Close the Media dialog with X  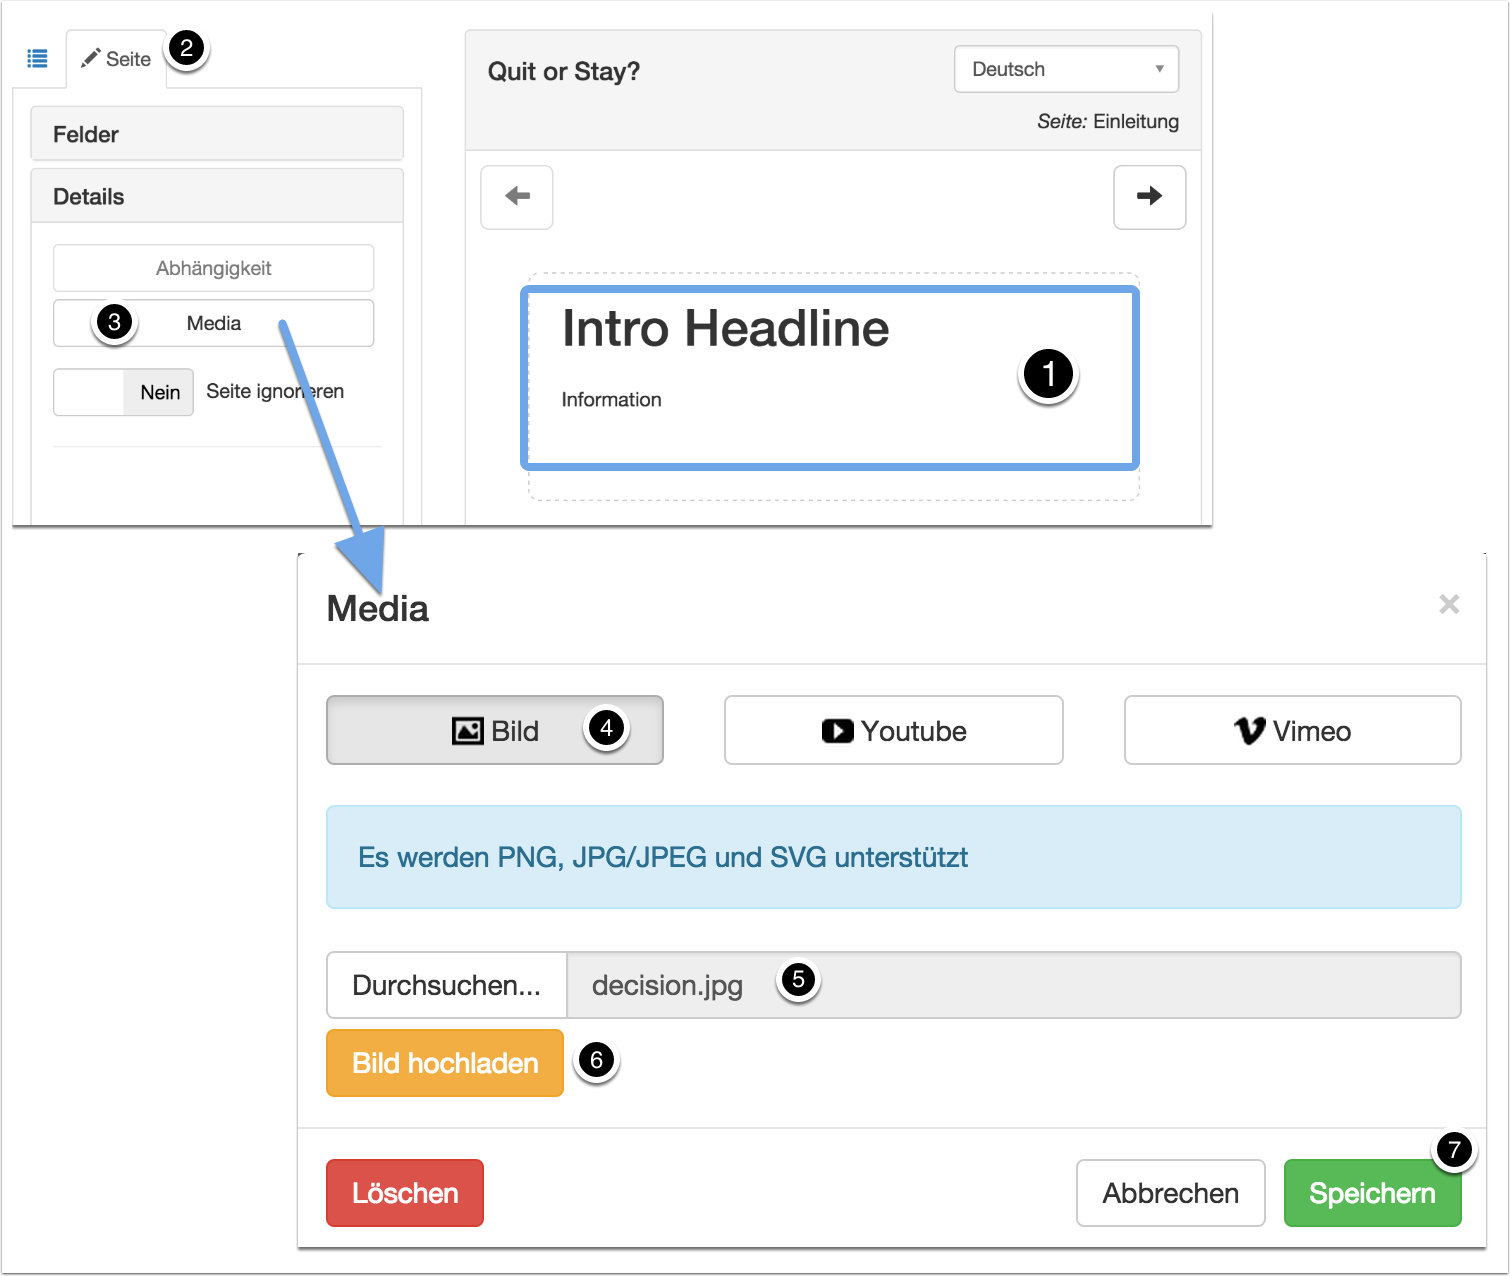pos(1448,604)
